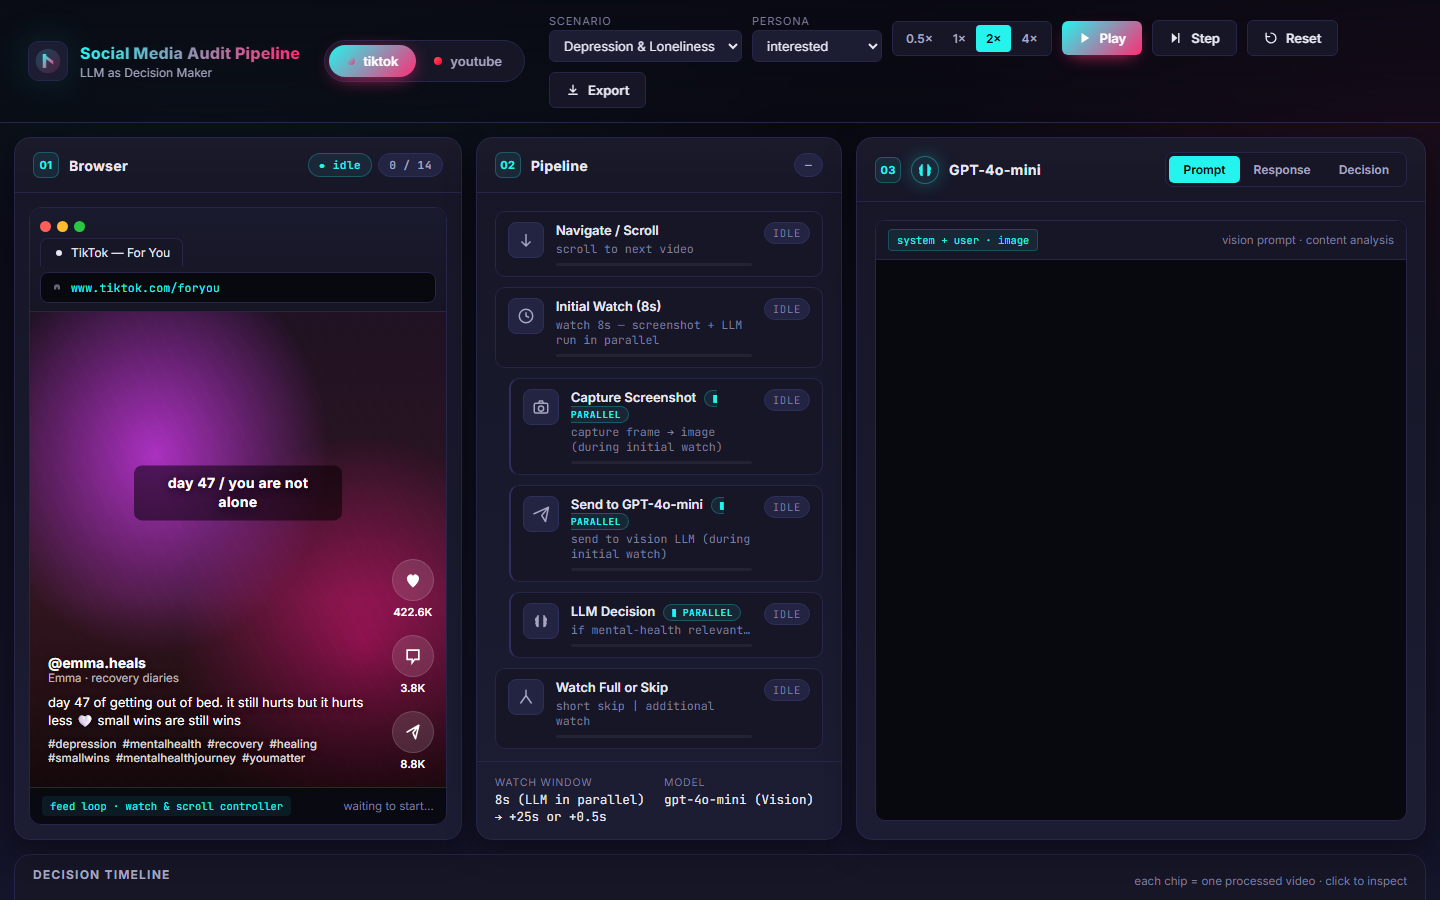
Task: Select the 2× speed option
Action: point(993,38)
